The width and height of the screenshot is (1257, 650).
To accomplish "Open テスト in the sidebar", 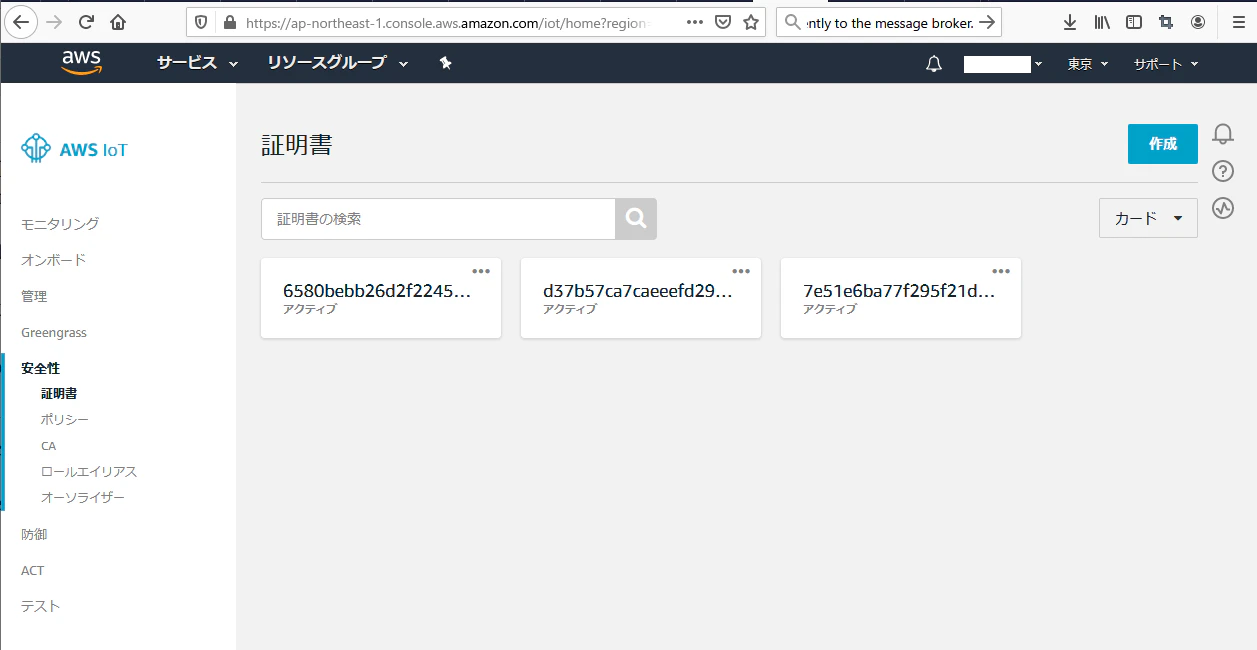I will 41,606.
